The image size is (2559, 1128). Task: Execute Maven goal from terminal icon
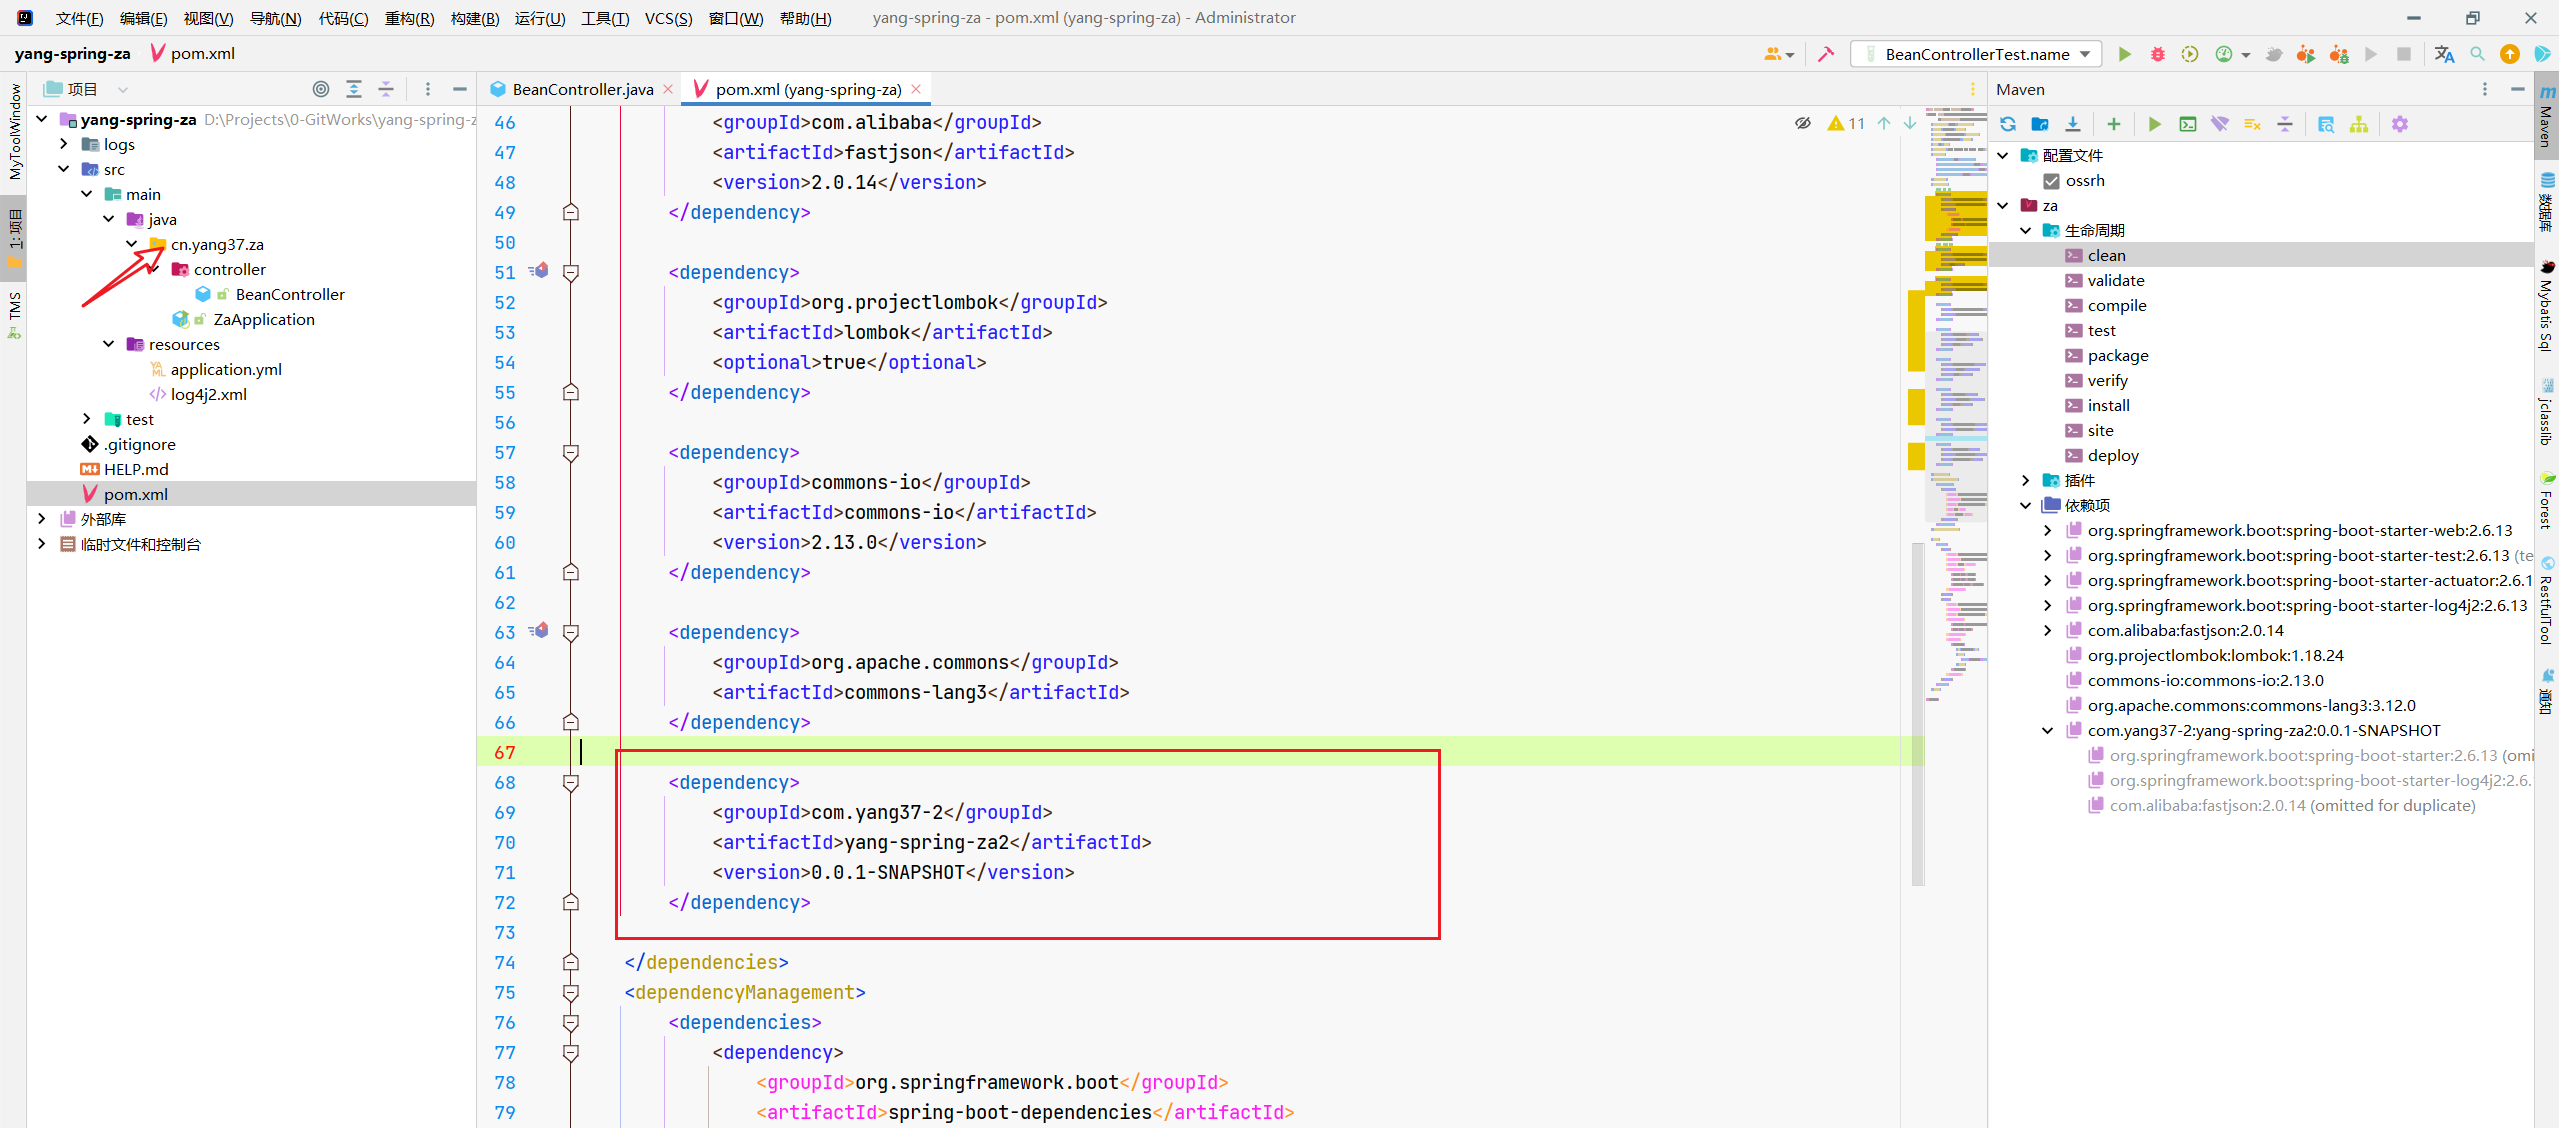2188,124
